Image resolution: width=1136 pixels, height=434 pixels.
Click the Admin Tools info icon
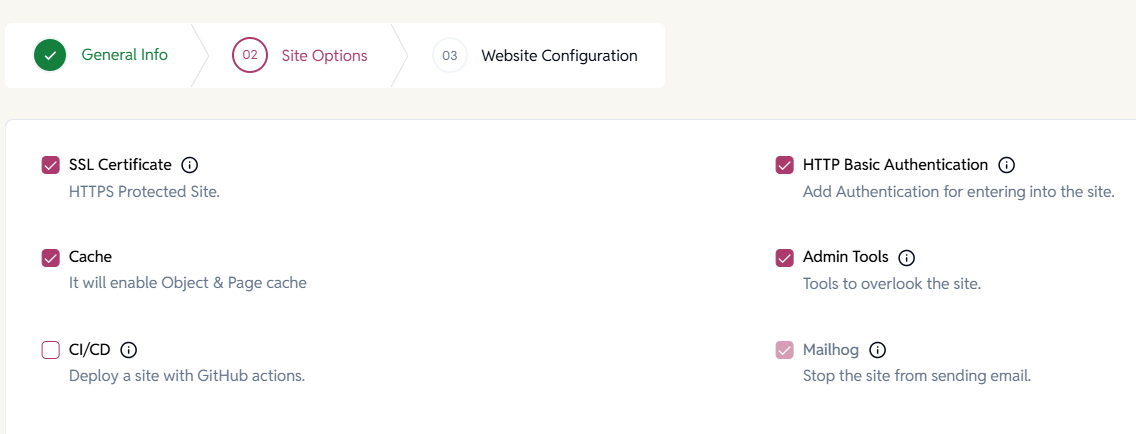click(907, 257)
